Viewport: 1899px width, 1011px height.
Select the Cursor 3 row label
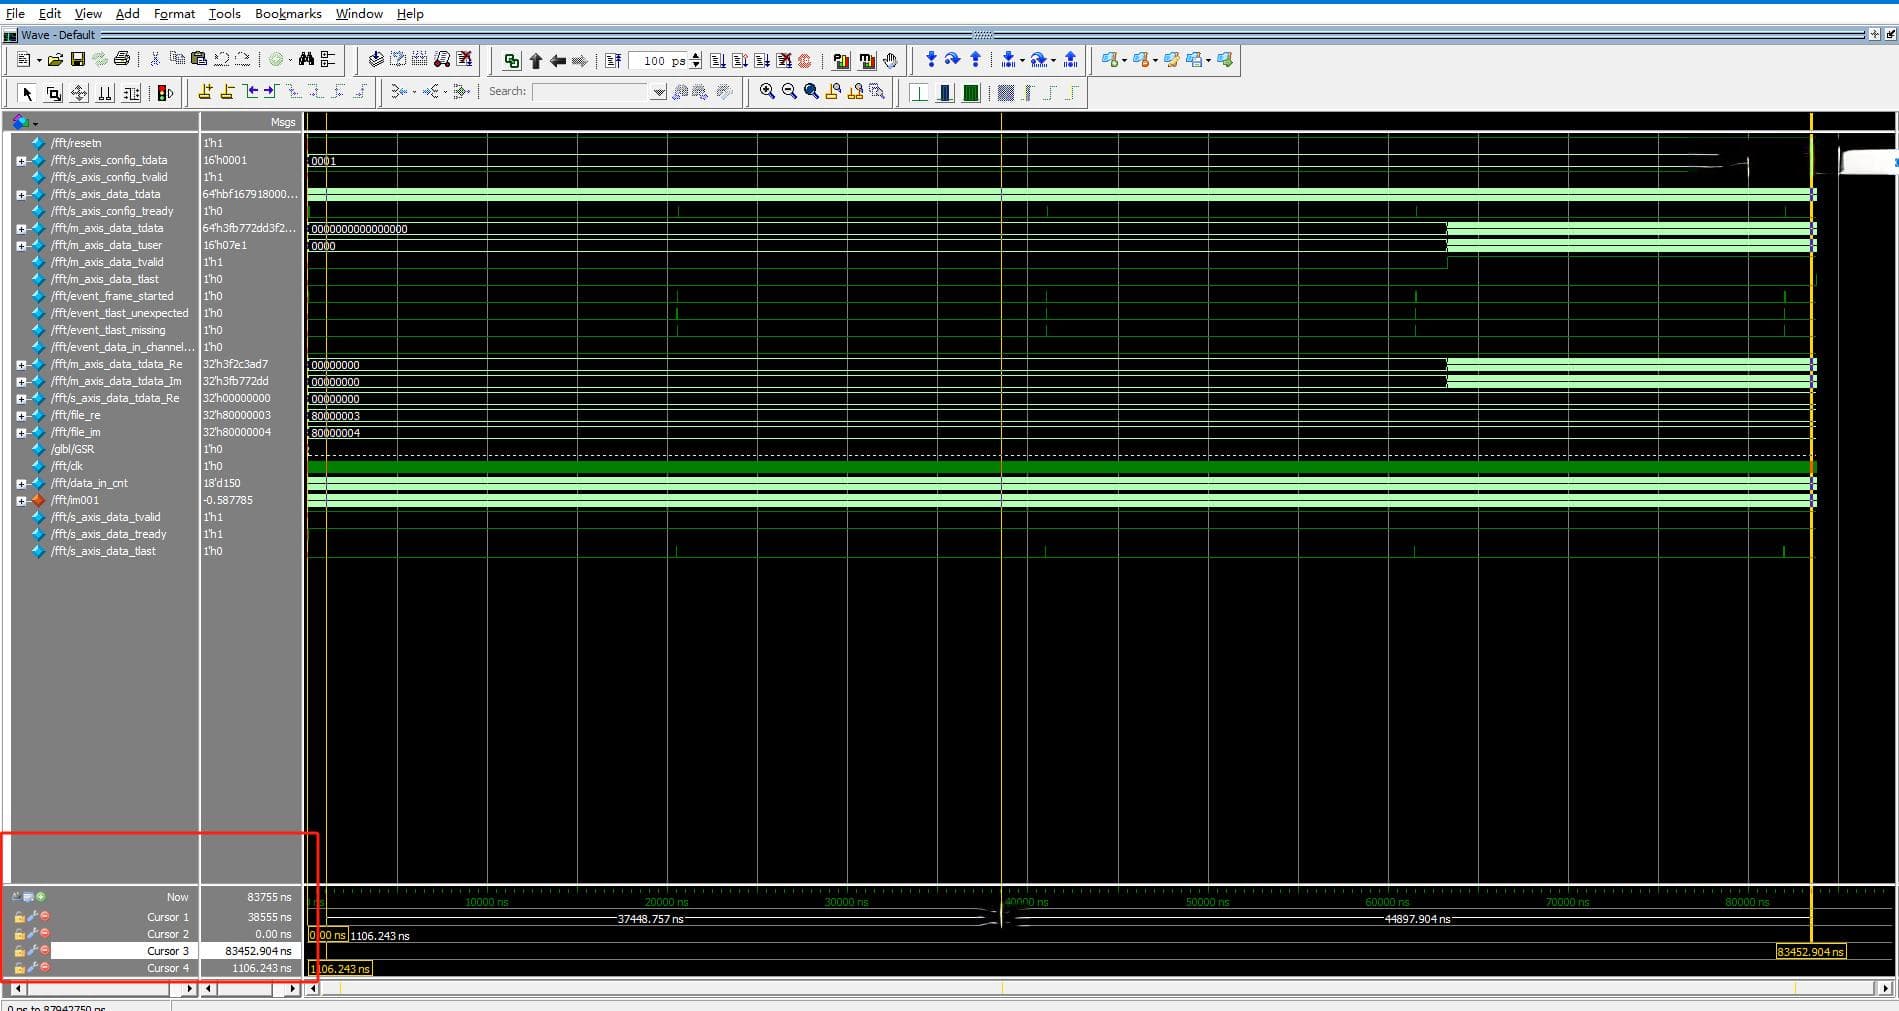click(167, 951)
